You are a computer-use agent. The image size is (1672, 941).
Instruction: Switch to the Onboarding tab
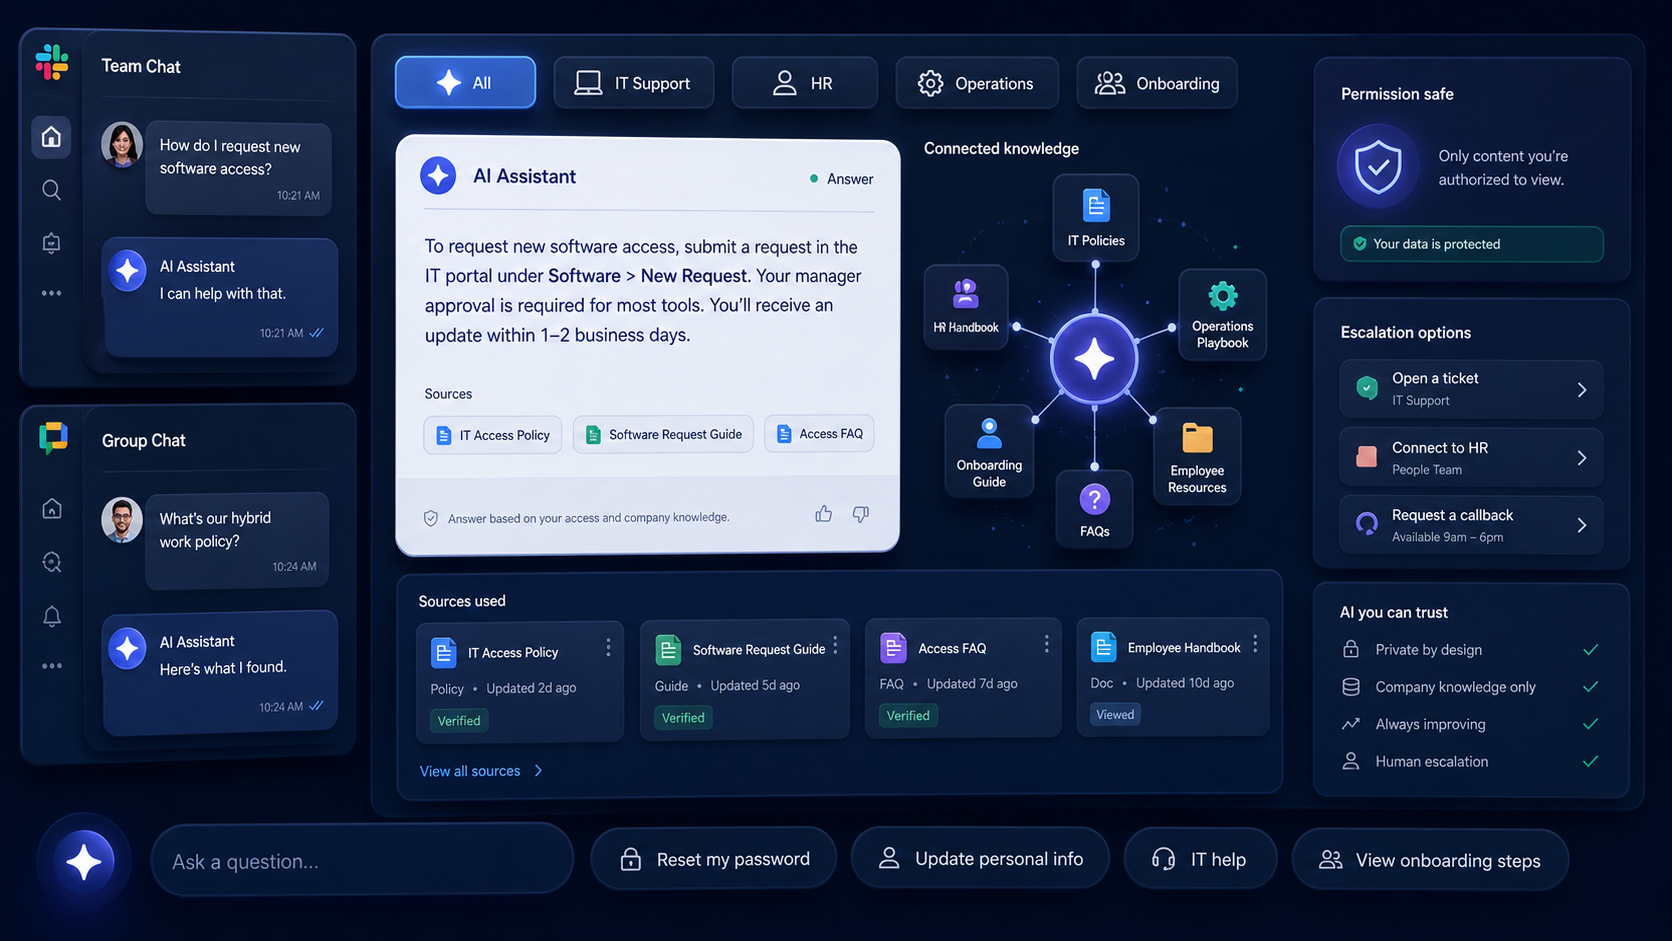pyautogui.click(x=1157, y=83)
